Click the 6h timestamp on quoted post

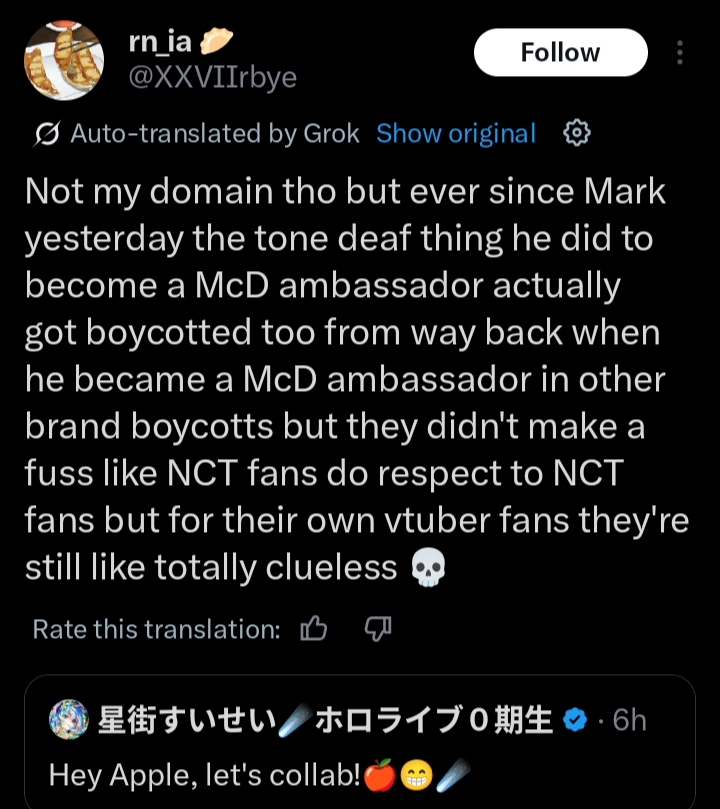coord(629,720)
